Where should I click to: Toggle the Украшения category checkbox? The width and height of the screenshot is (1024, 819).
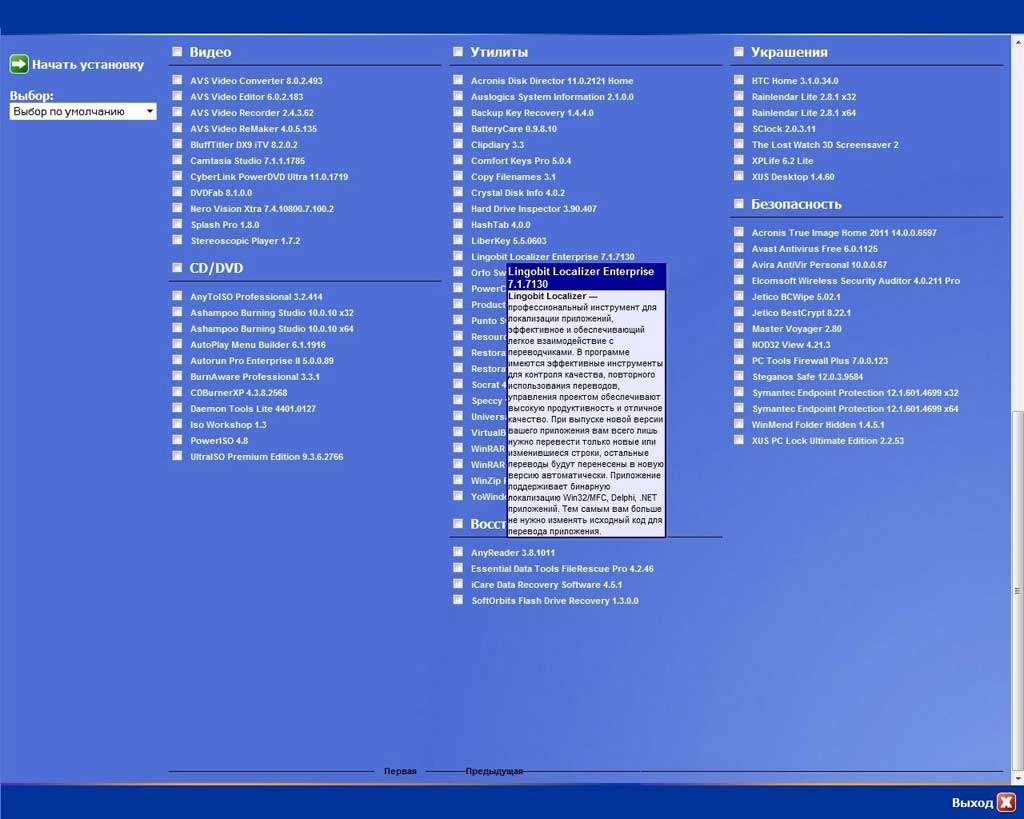(738, 52)
